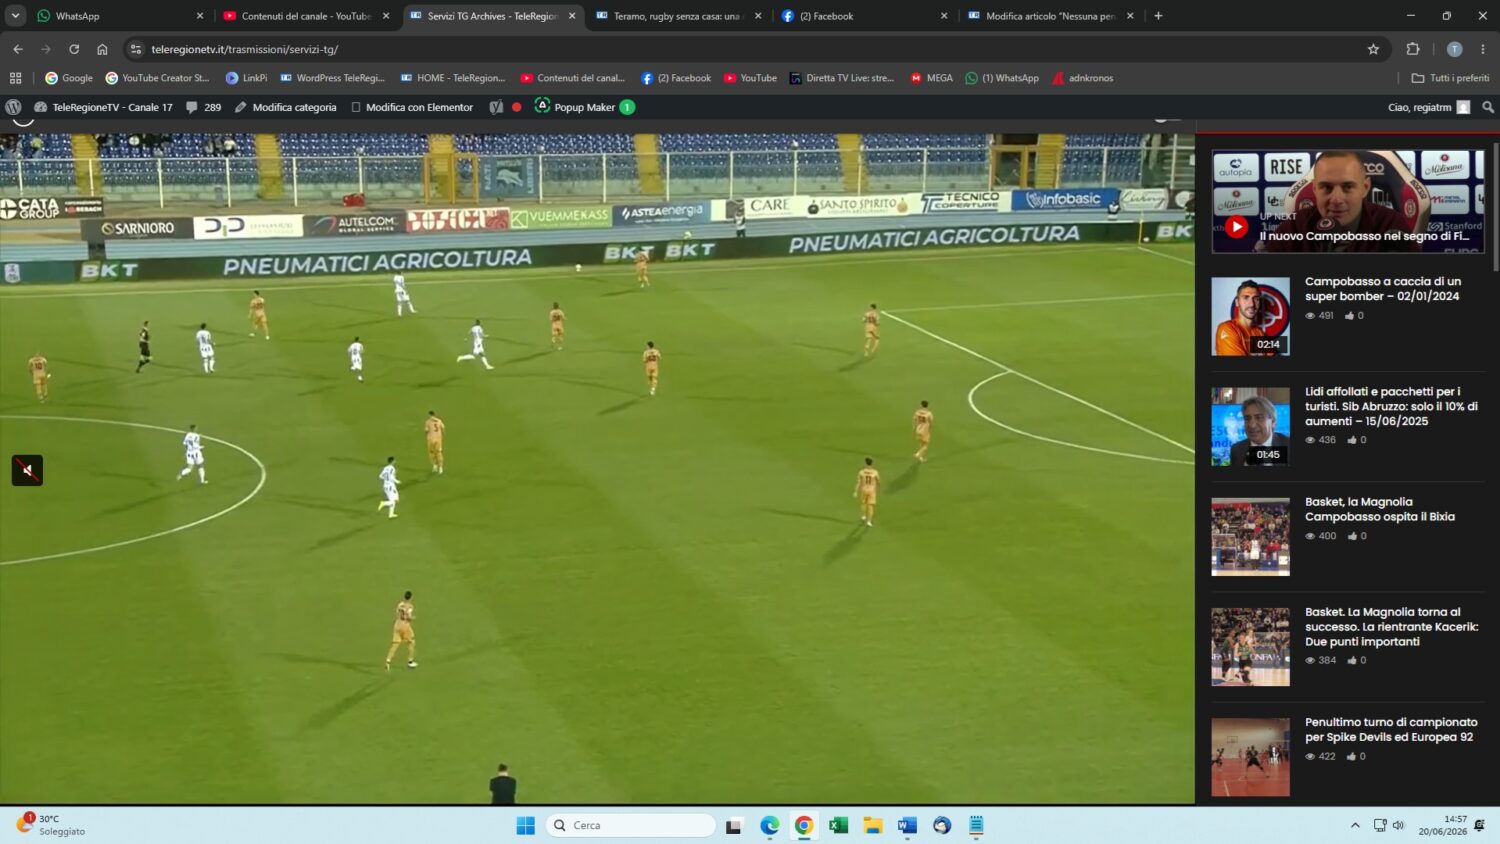
Task: Switch to the (2) Facebook tab
Action: (863, 16)
